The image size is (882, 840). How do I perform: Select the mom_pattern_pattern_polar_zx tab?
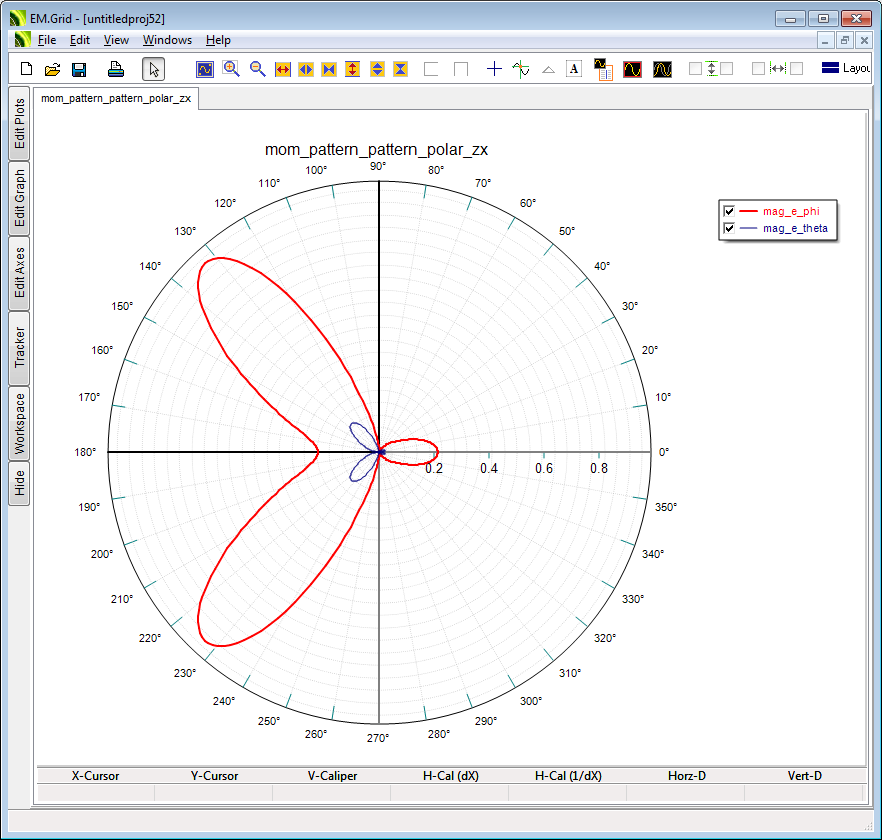tap(117, 98)
